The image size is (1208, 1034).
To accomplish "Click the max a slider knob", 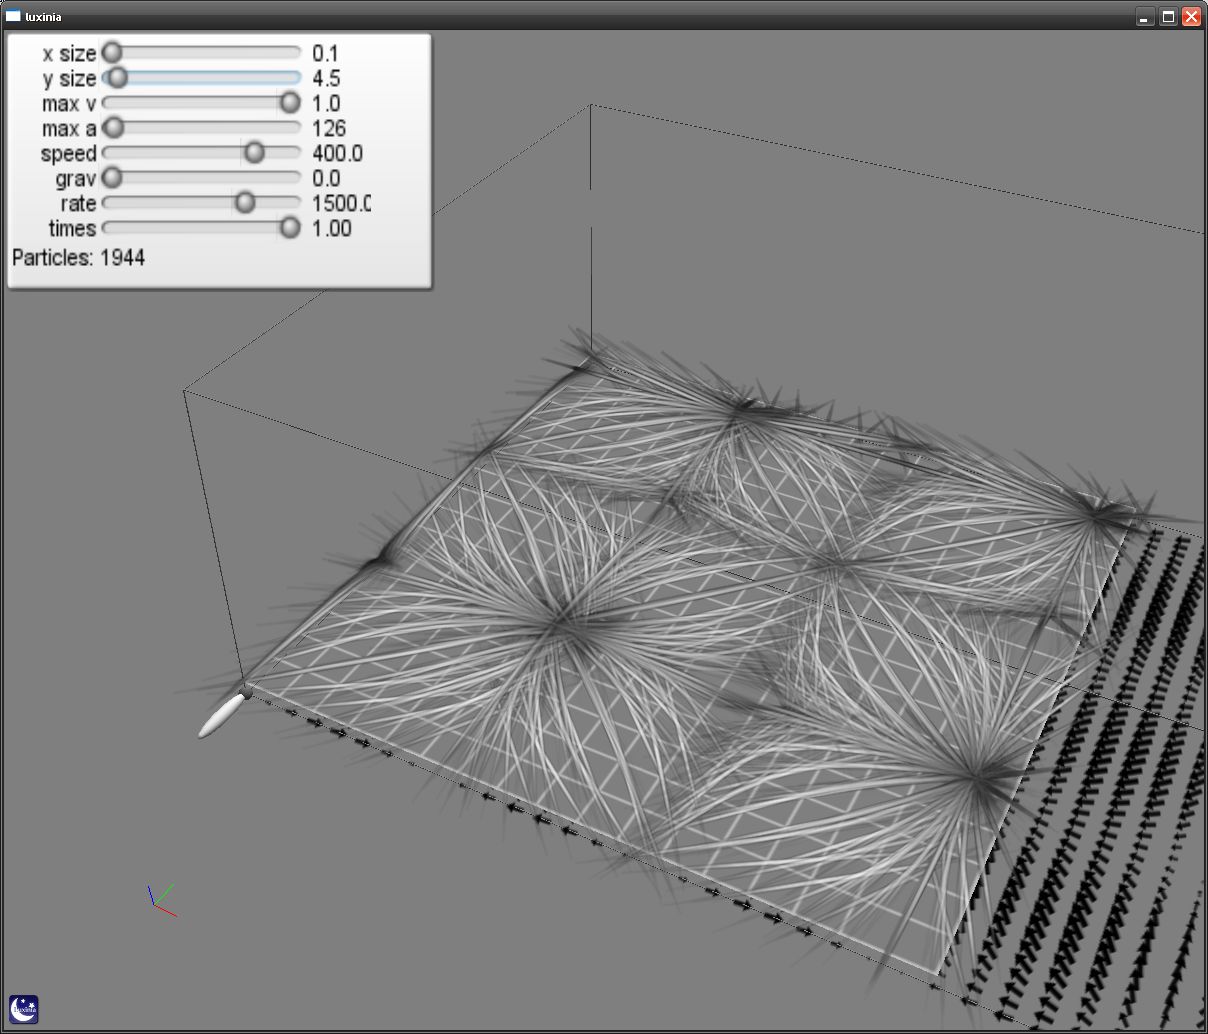I will click(x=114, y=128).
